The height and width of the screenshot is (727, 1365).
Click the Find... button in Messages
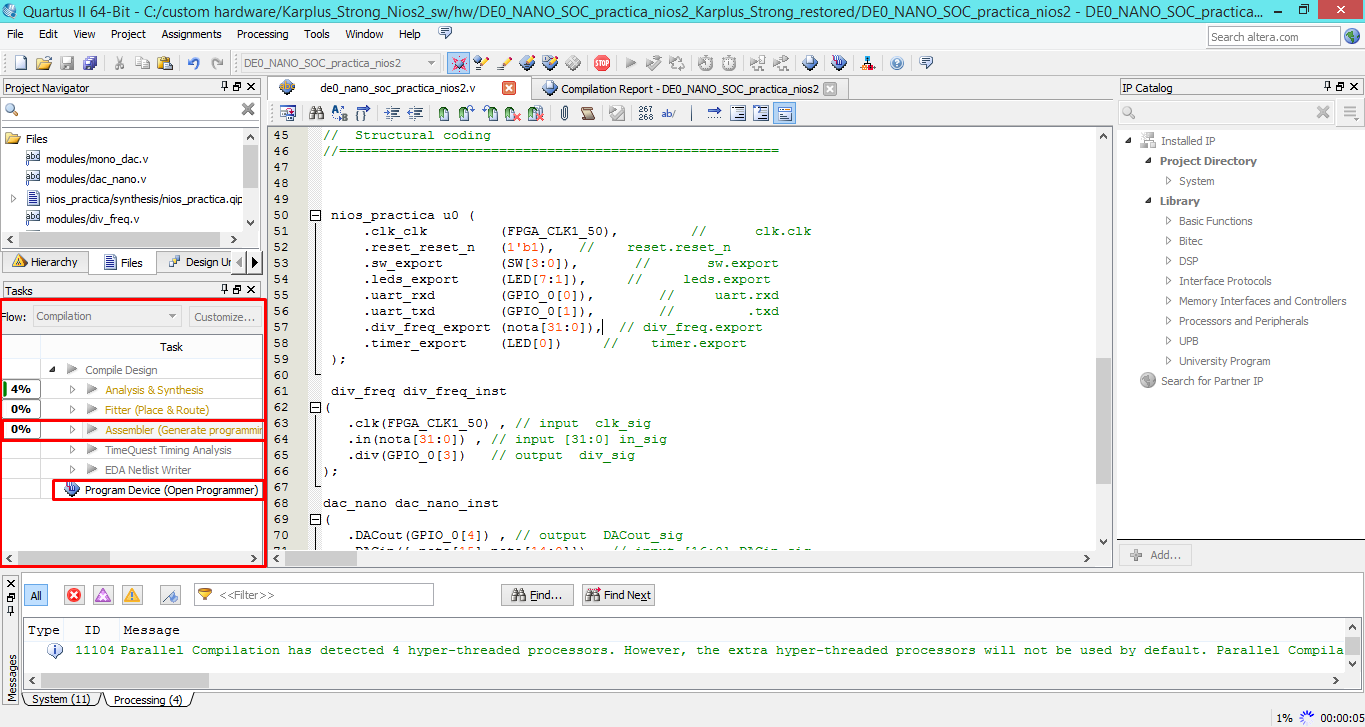537,595
